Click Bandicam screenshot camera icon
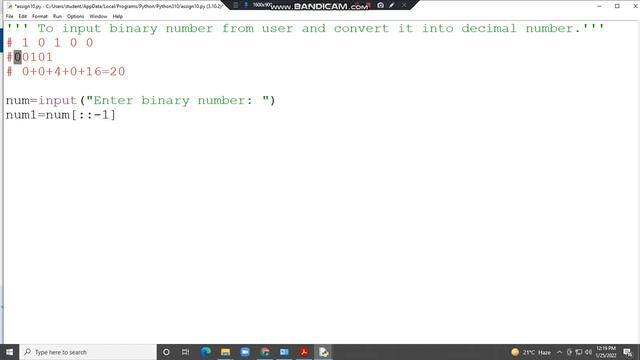The width and height of the screenshot is (640, 360). 380,5
